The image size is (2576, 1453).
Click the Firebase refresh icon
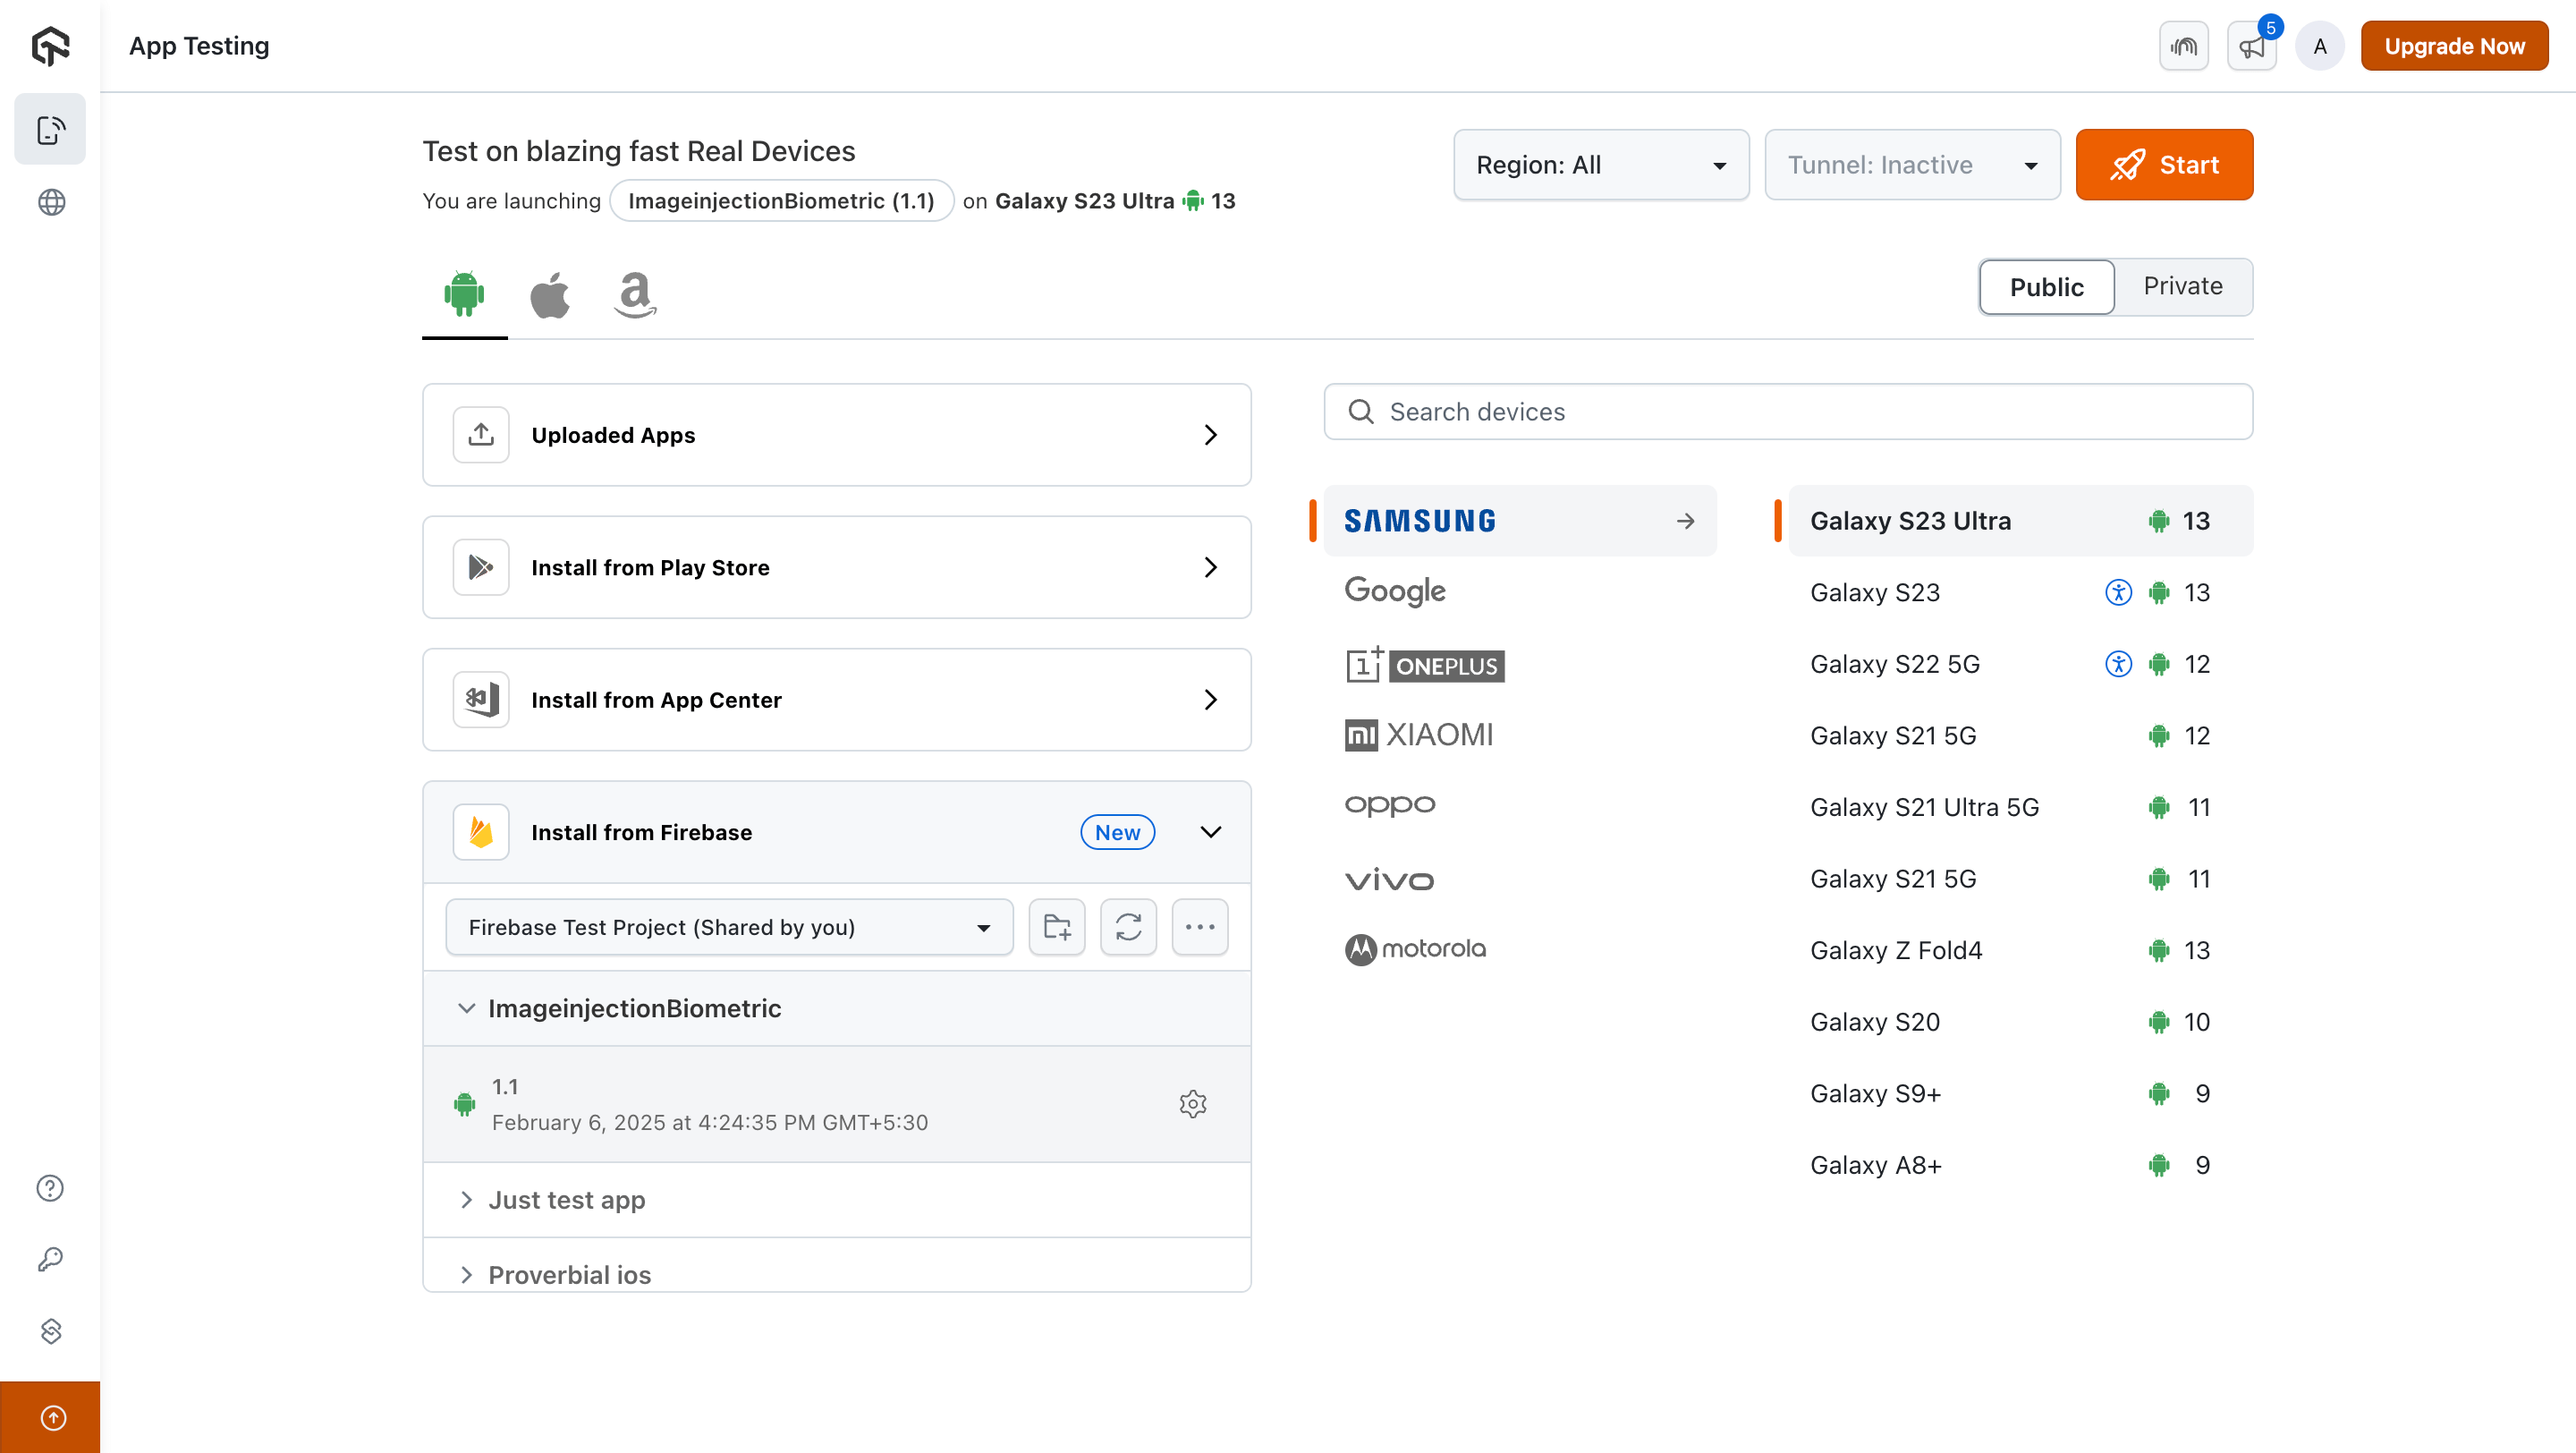click(x=1128, y=927)
